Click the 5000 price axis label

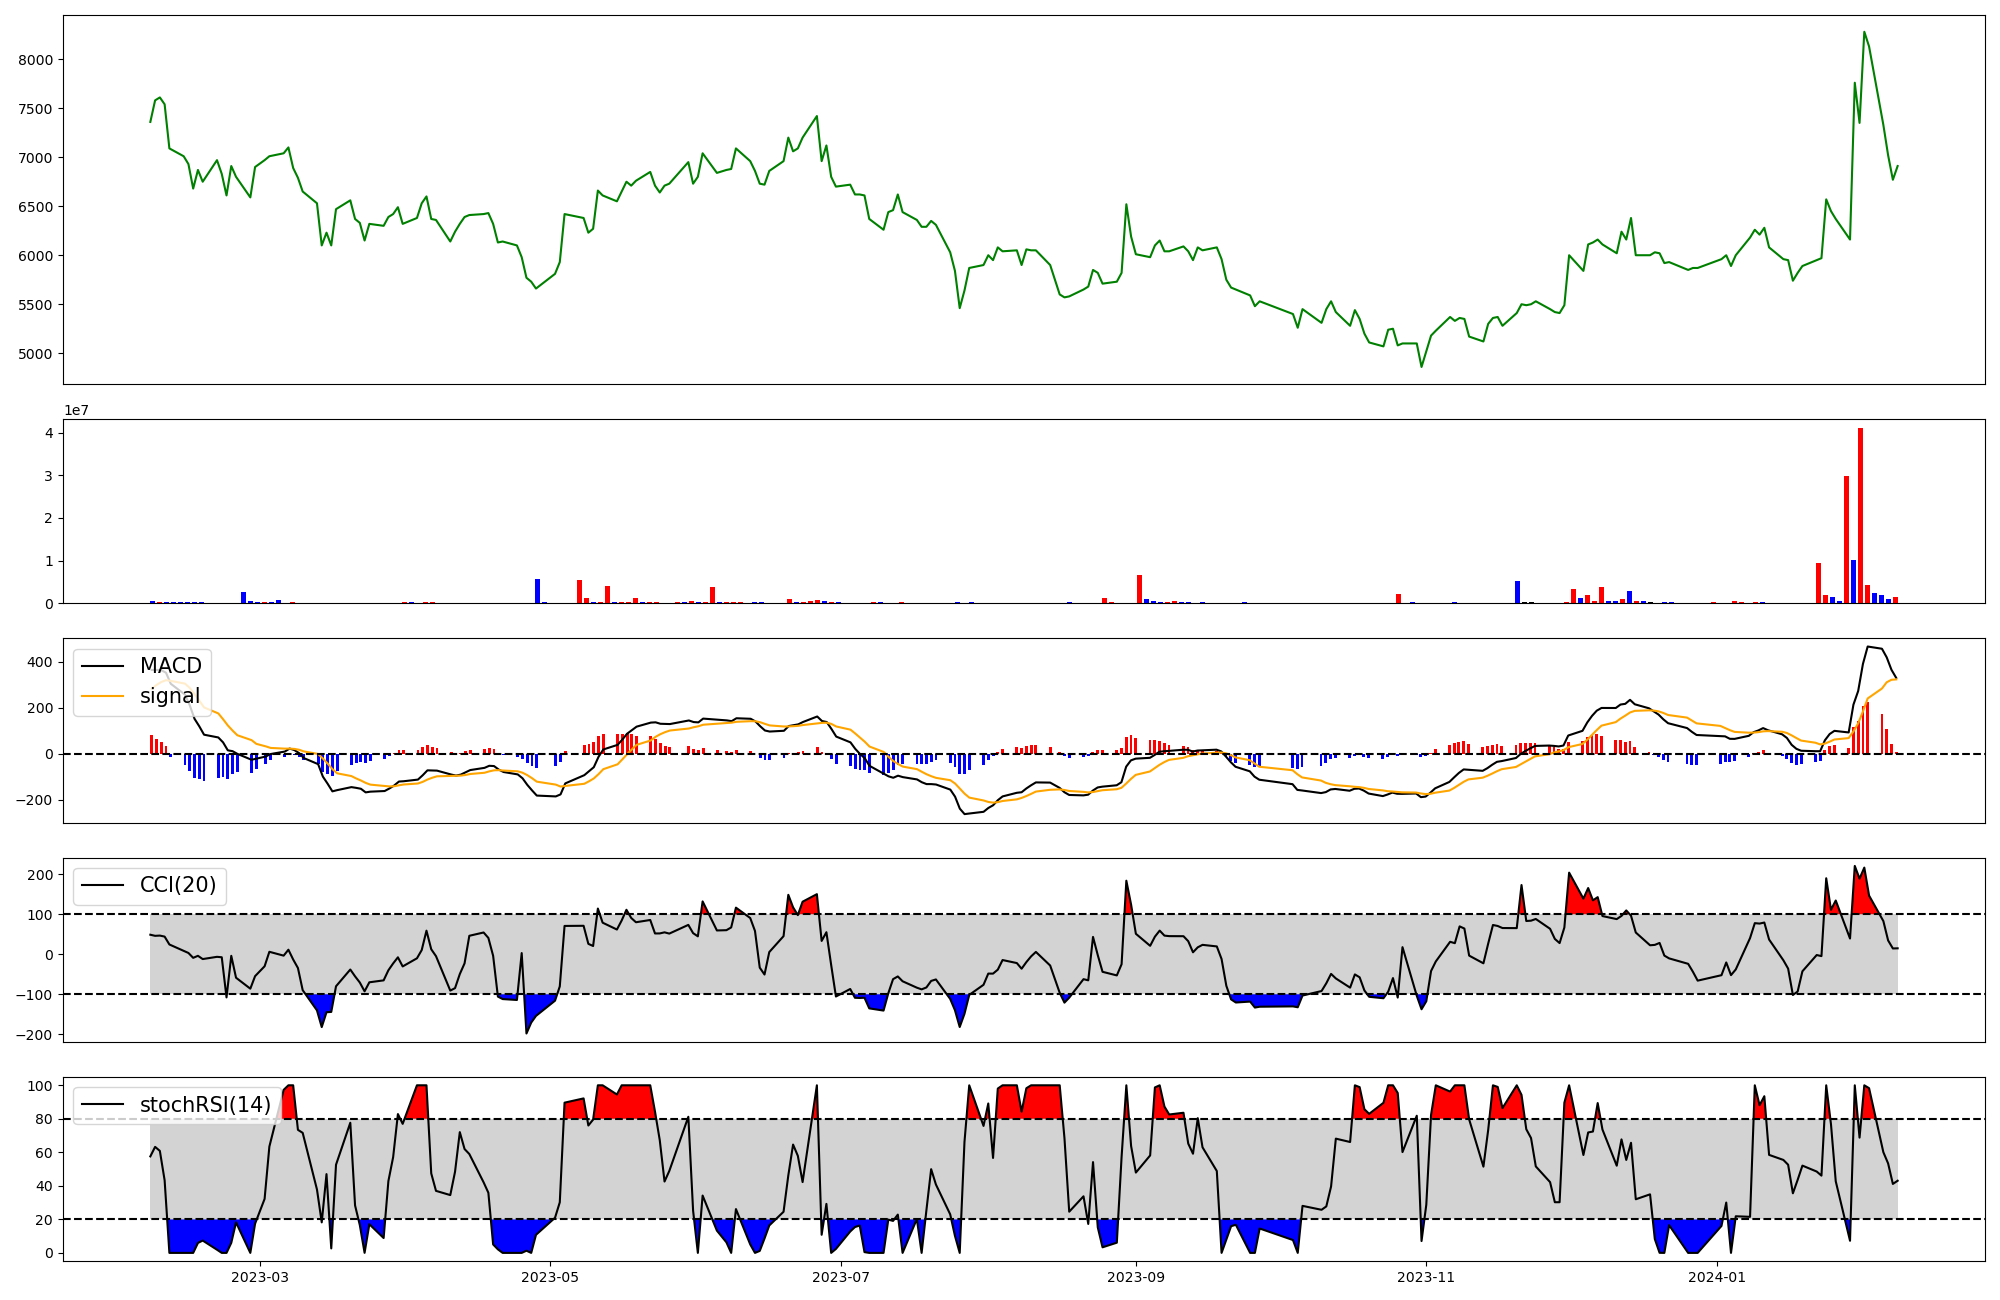35,354
